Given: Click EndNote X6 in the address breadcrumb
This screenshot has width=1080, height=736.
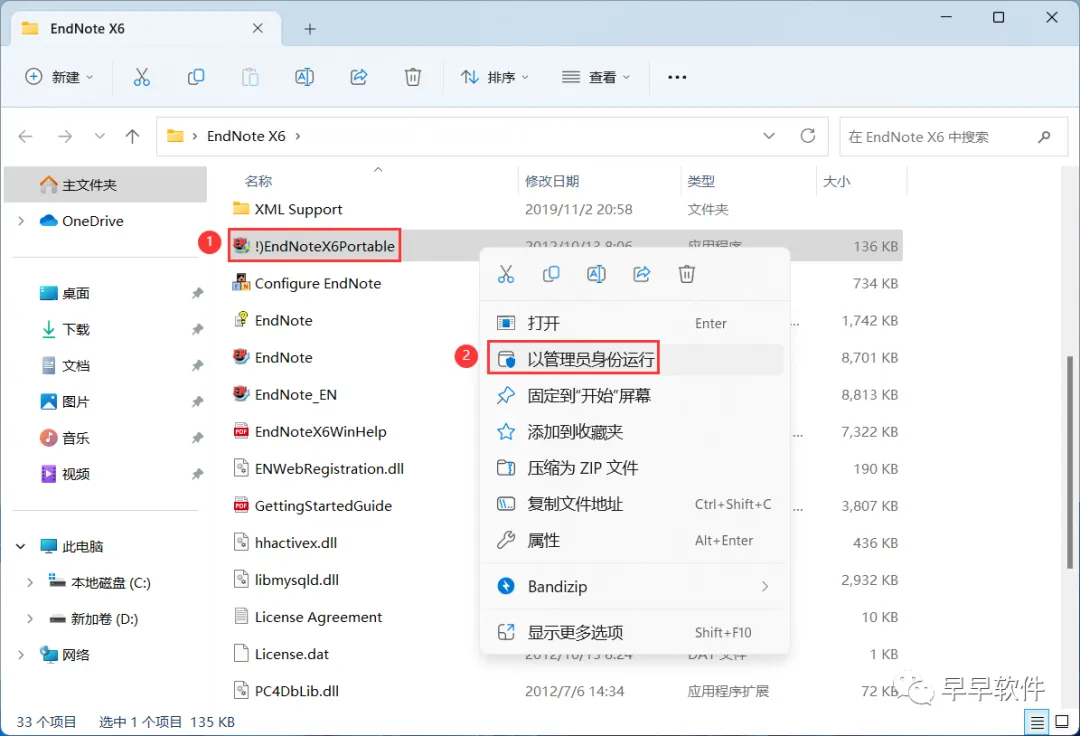Looking at the screenshot, I should 246,136.
